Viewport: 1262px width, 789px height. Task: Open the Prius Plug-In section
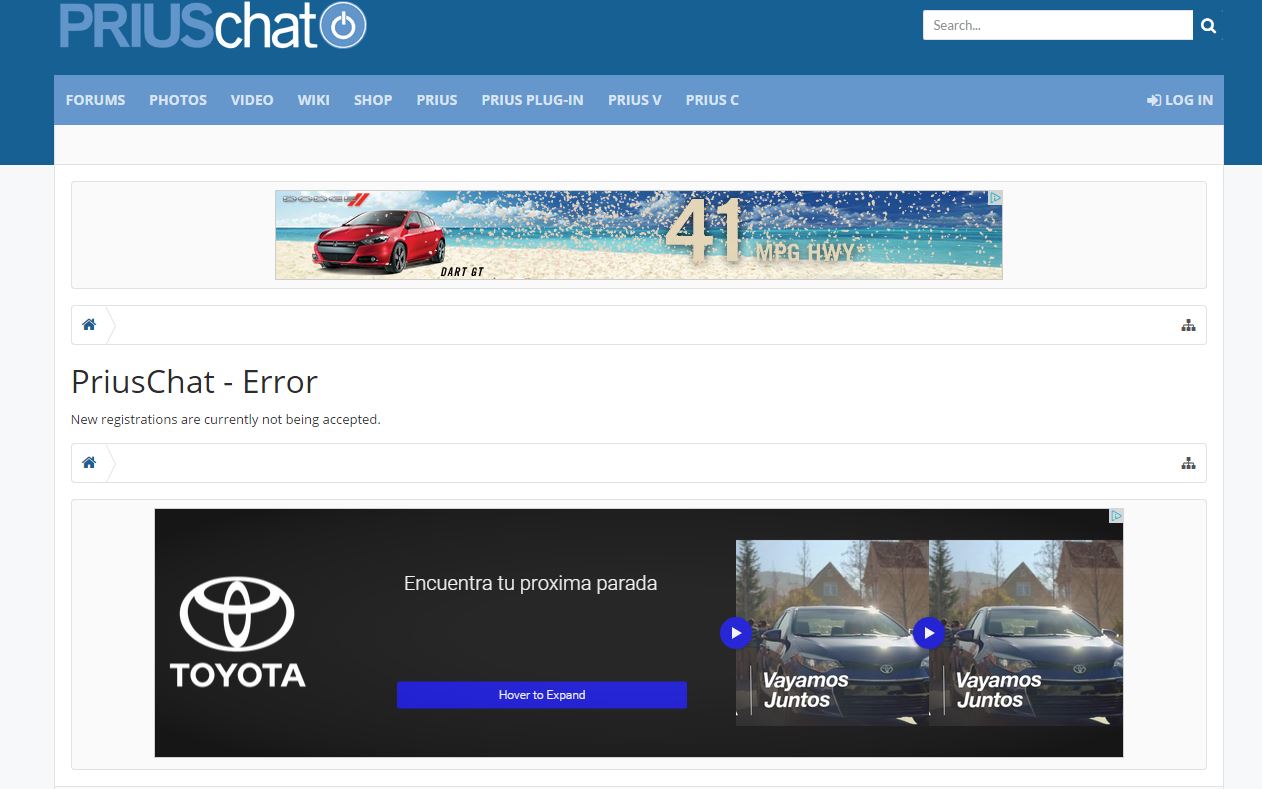532,100
